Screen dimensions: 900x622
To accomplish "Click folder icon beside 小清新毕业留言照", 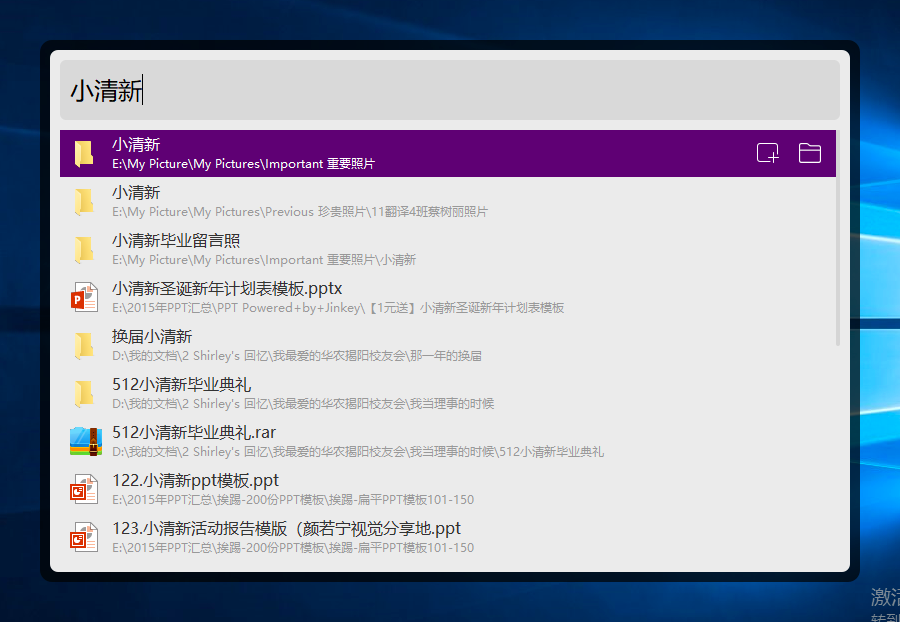I will click(x=84, y=250).
